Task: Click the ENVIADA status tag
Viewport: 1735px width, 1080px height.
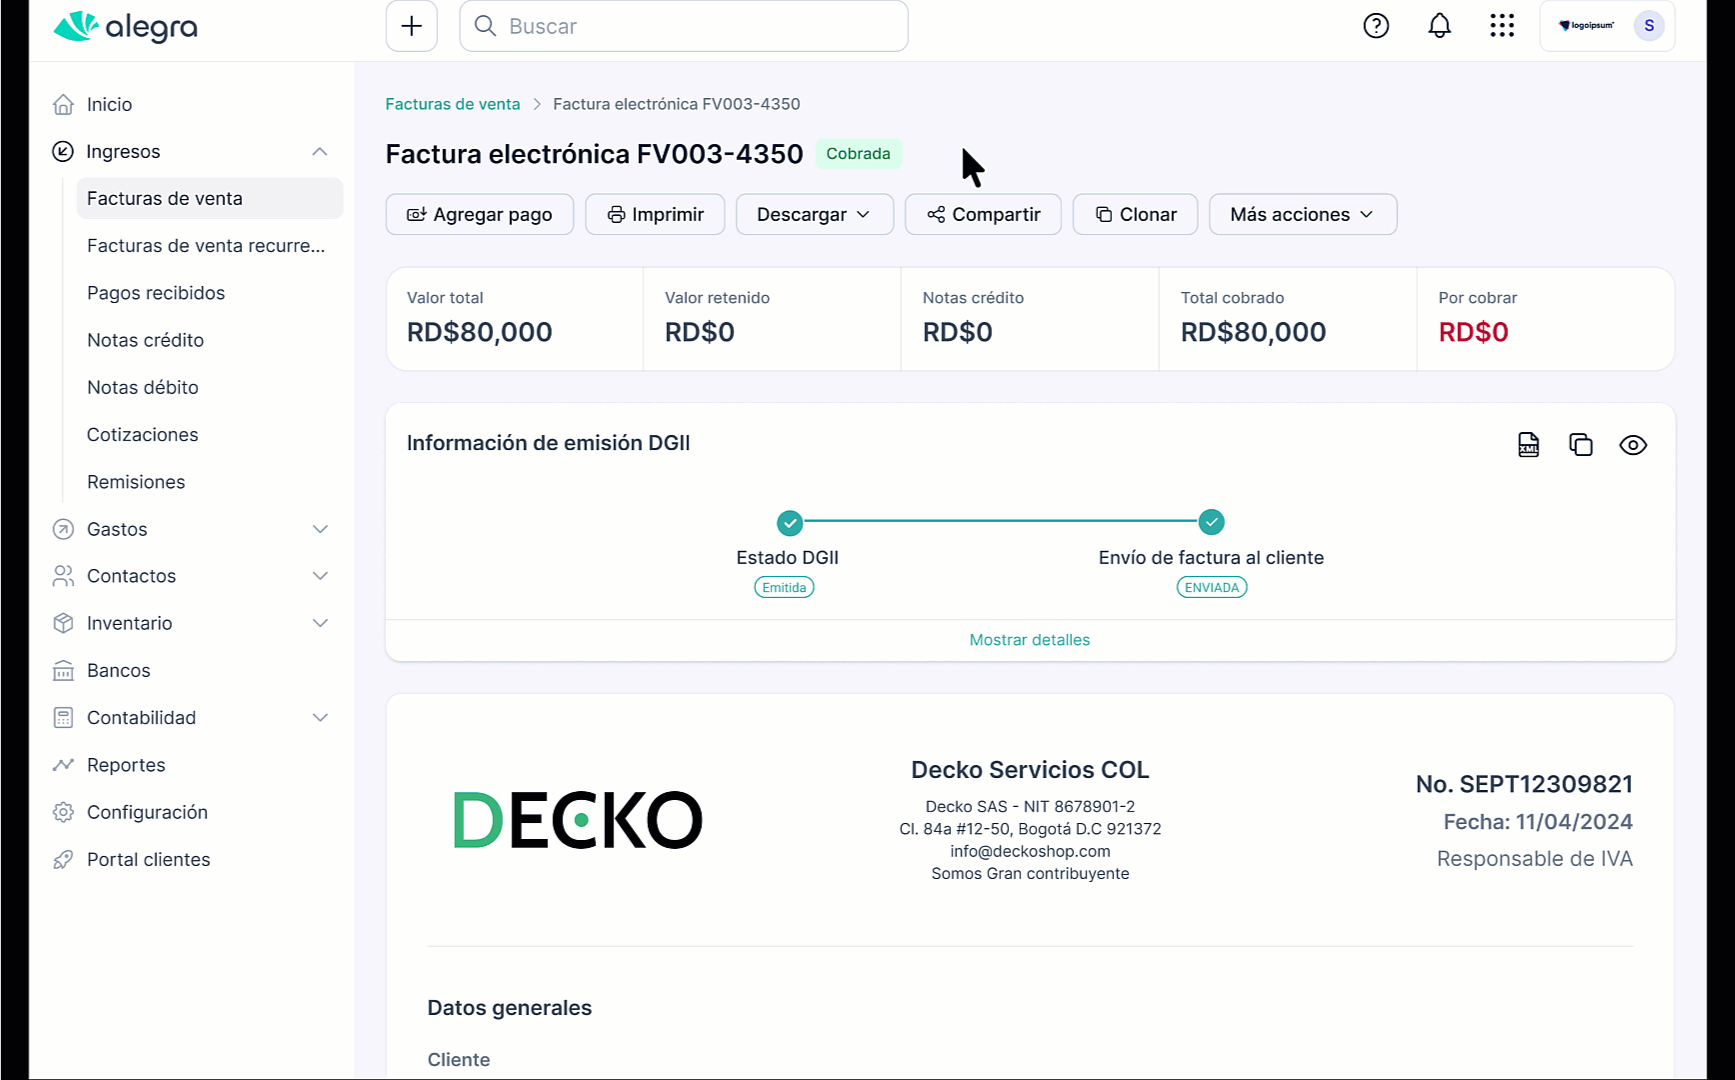Action: pyautogui.click(x=1212, y=587)
